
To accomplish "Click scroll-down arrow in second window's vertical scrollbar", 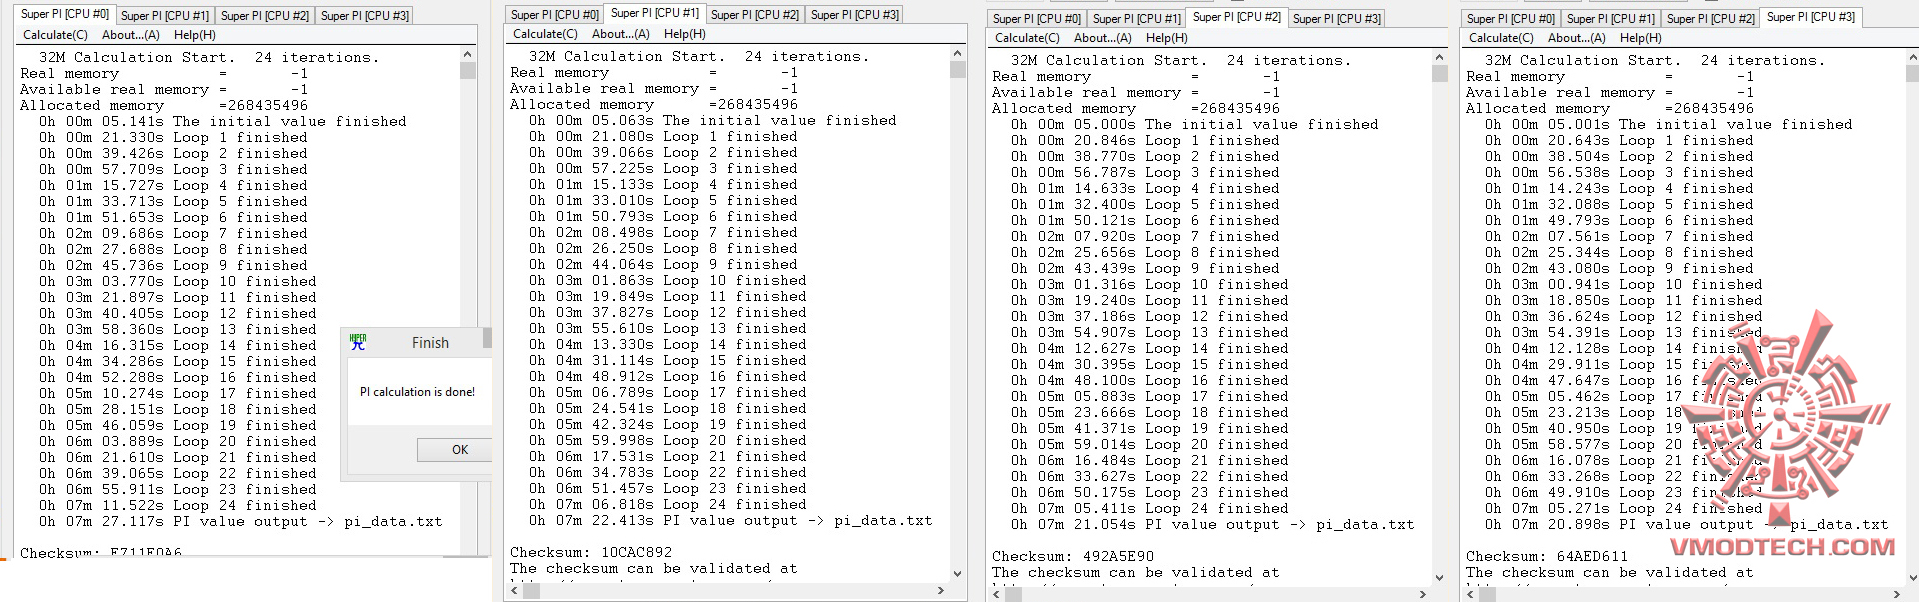I will pyautogui.click(x=958, y=574).
